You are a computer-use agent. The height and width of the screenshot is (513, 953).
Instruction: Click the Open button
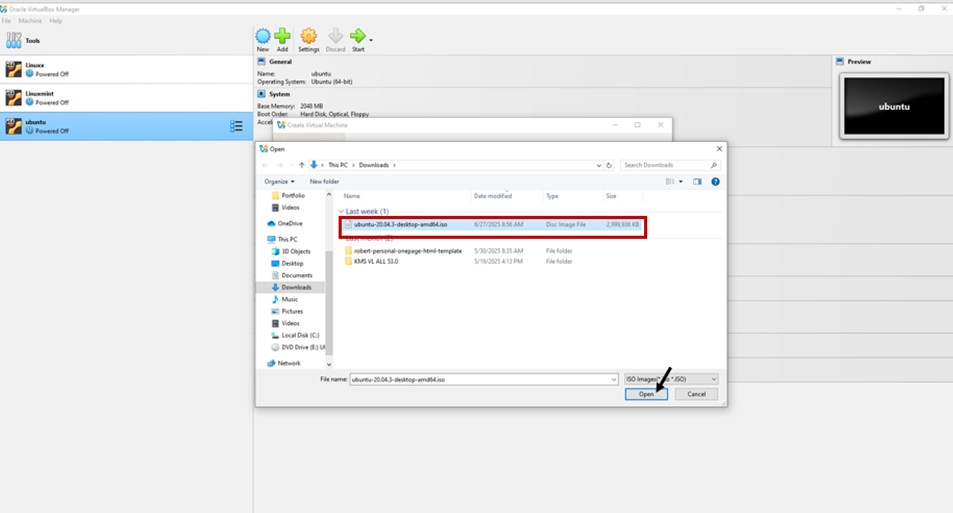[x=646, y=394]
